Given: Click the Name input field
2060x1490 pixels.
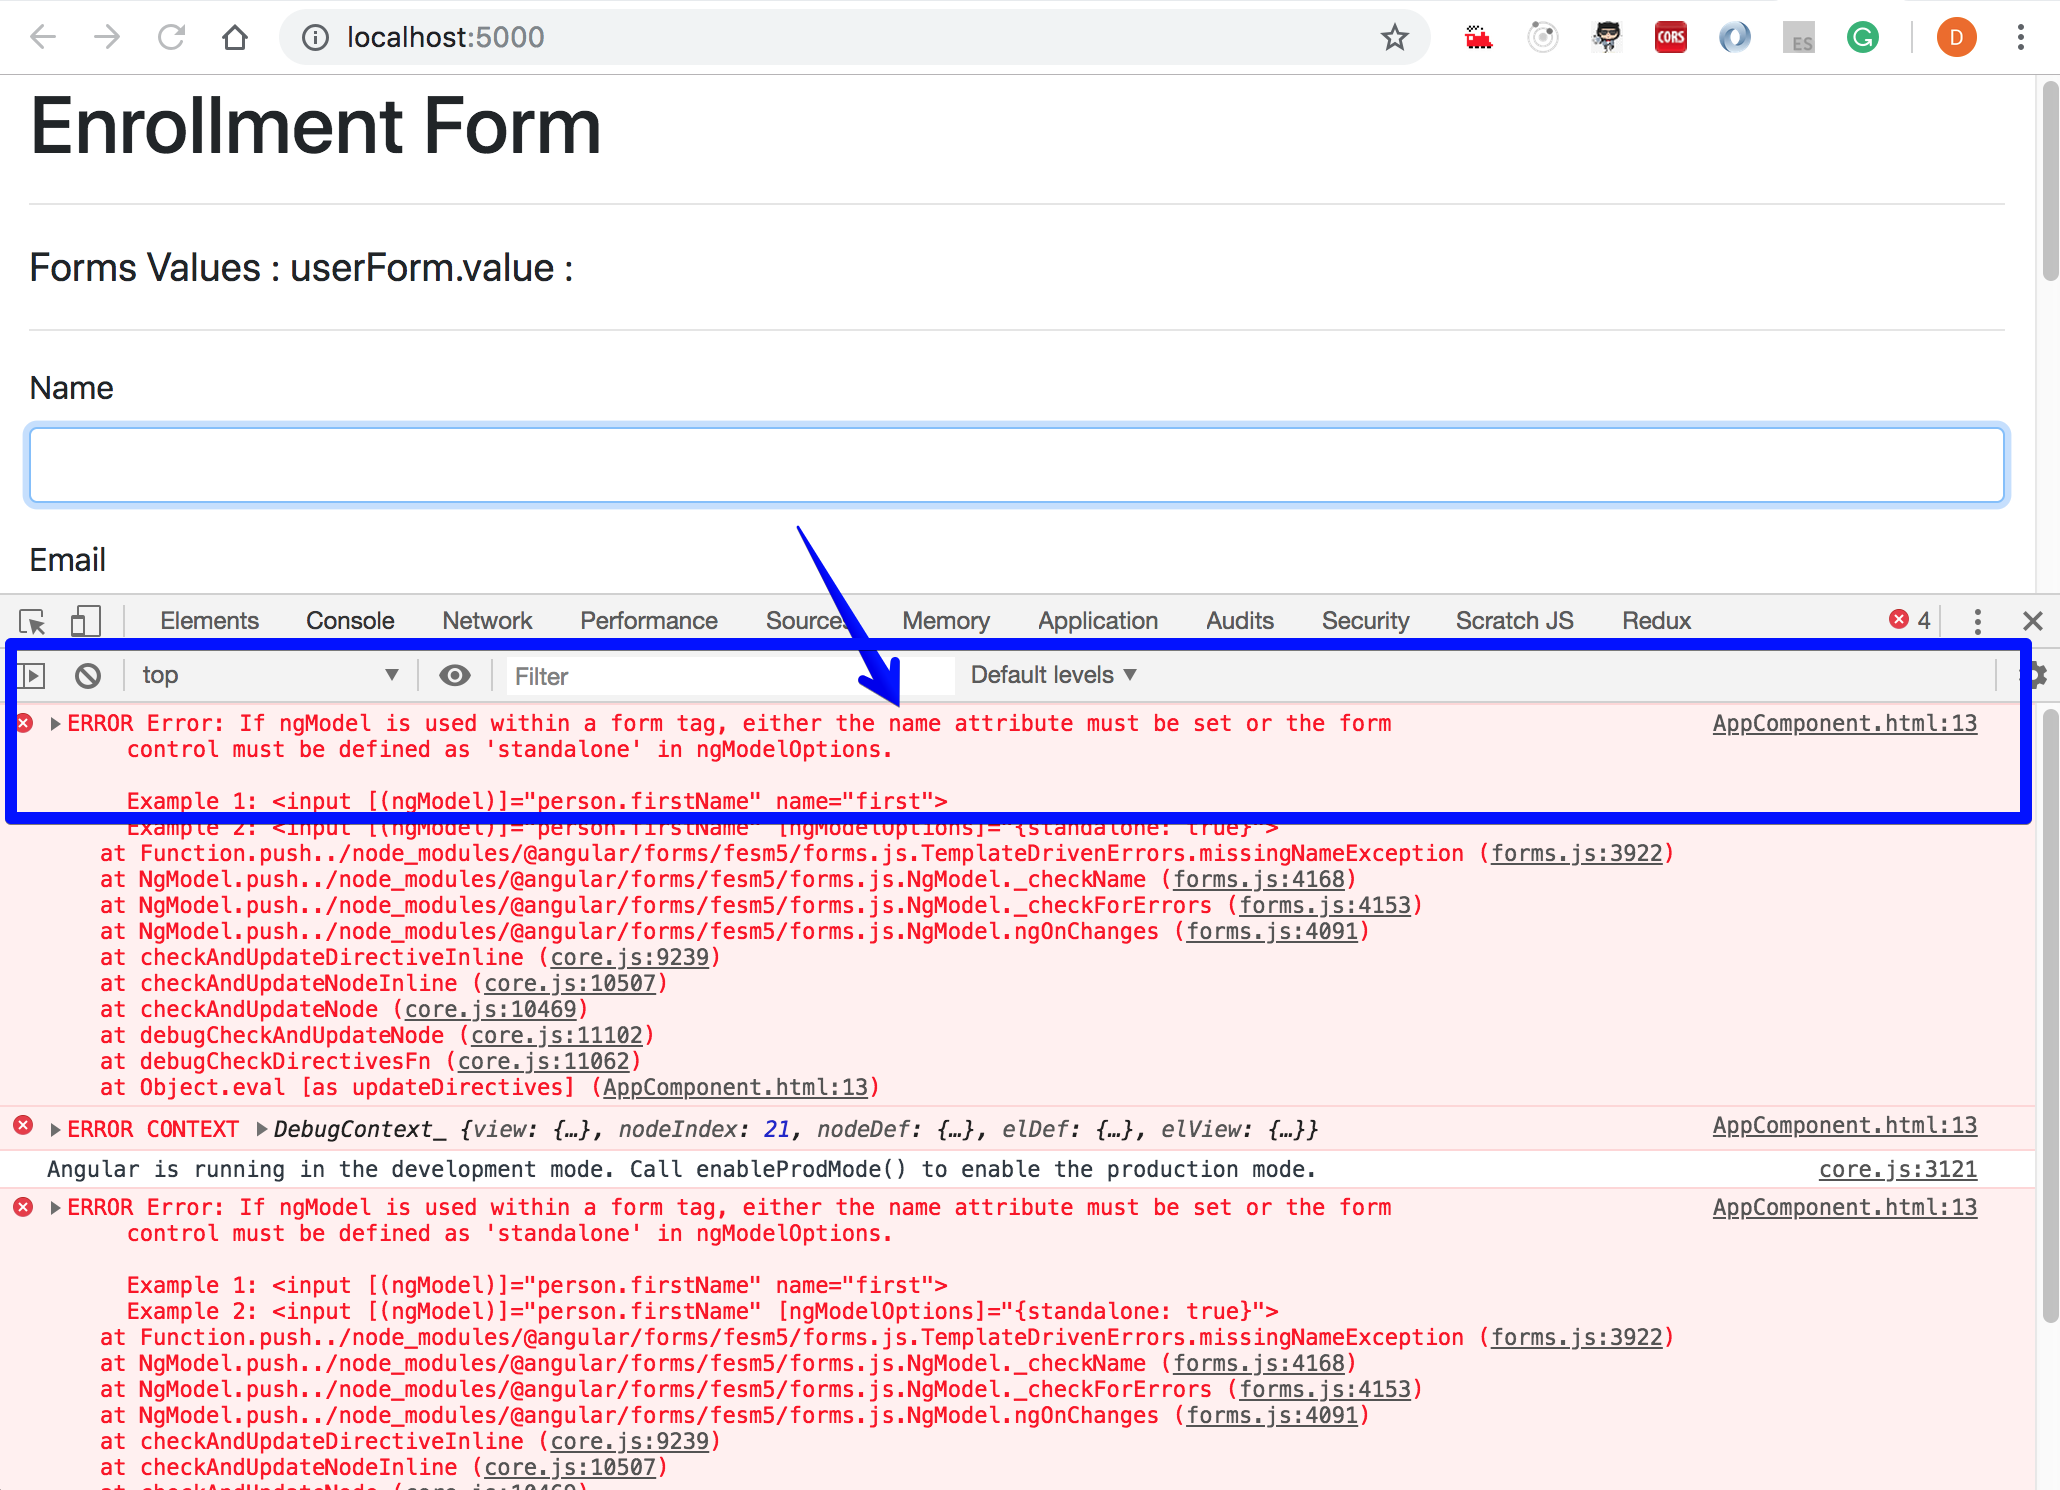Looking at the screenshot, I should click(x=1016, y=465).
